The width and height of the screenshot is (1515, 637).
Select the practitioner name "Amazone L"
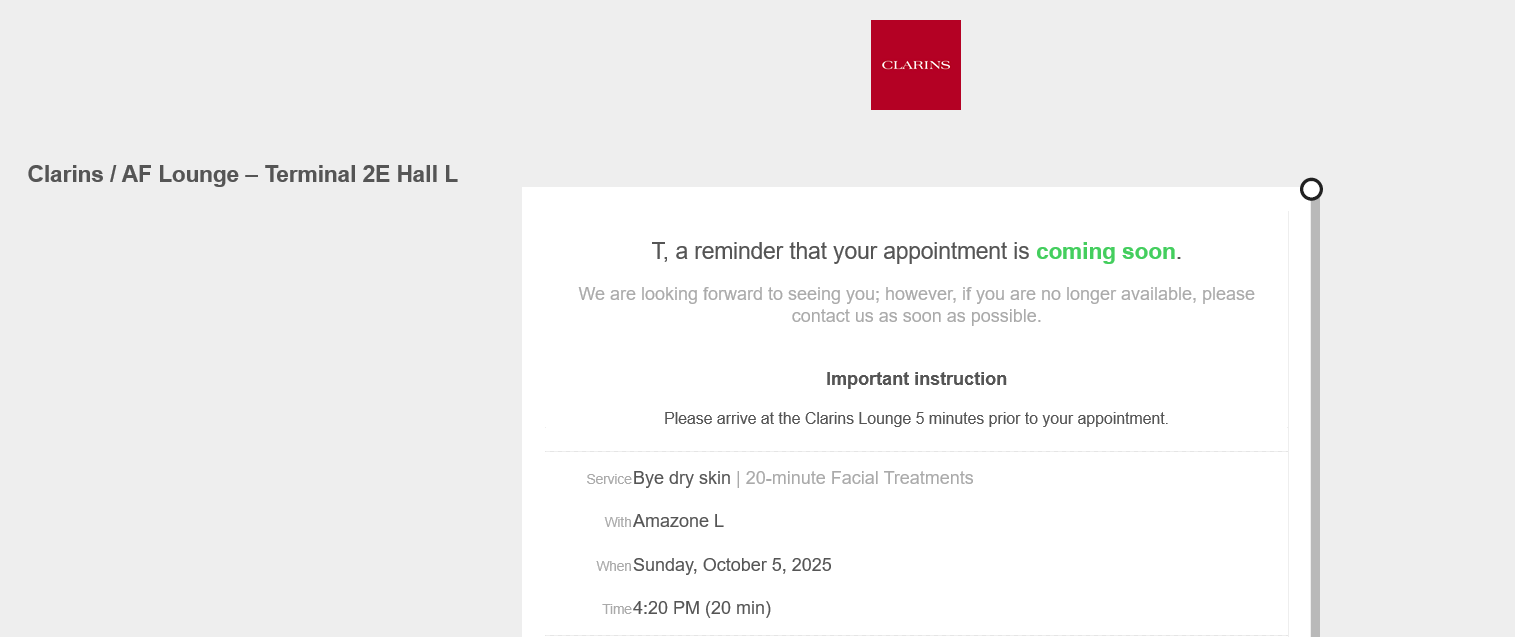[678, 521]
